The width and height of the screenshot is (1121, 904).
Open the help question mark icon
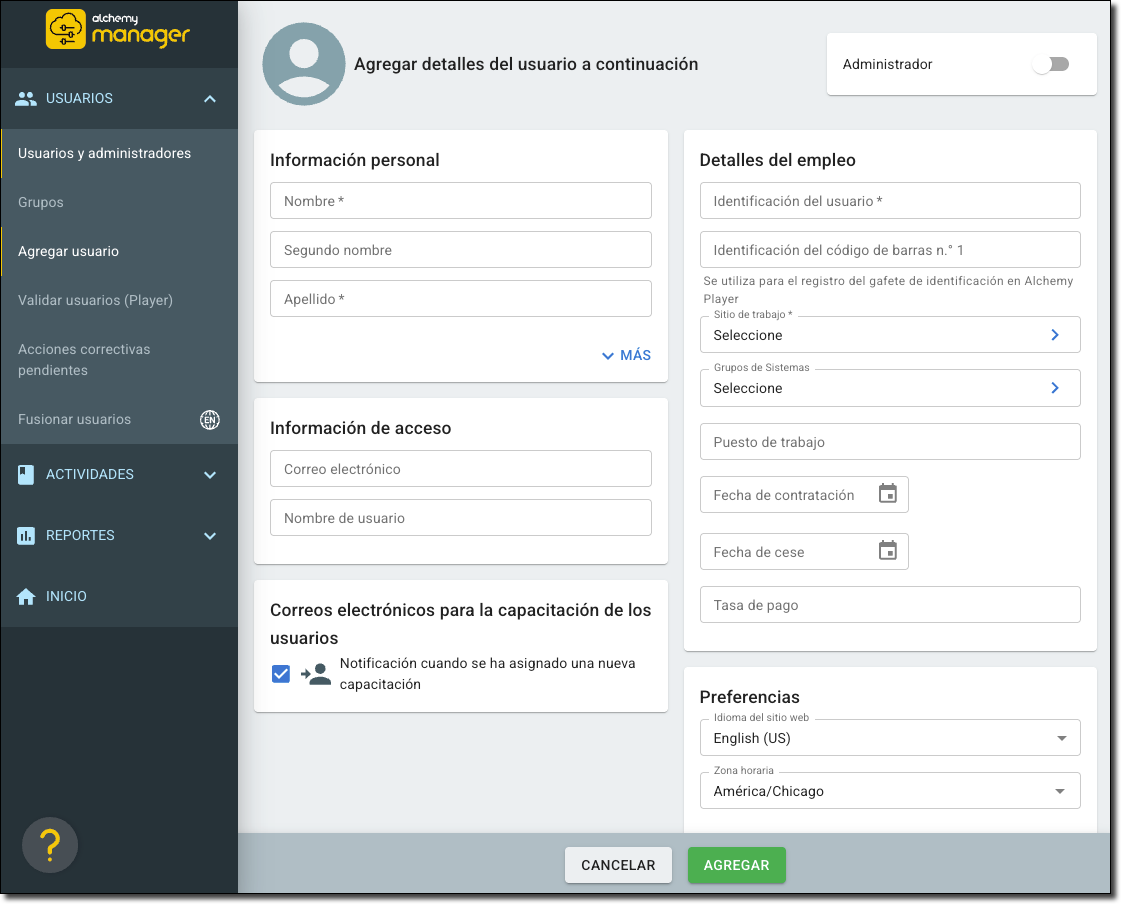pos(50,845)
